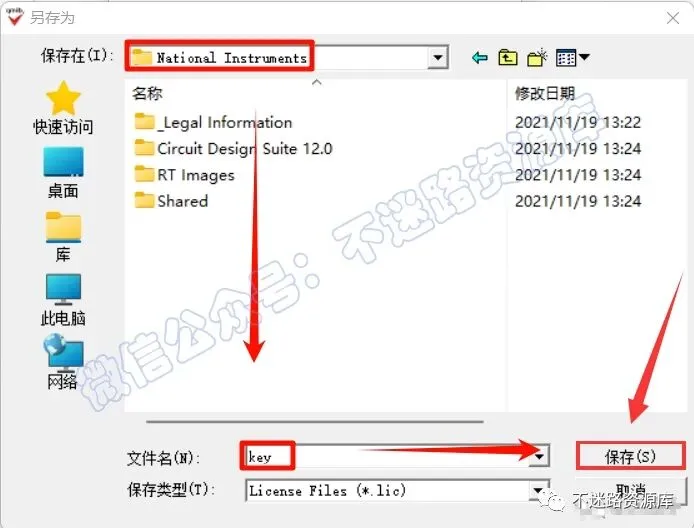Select Circuit Design Suite 12.0 folder
Viewport: 694px width, 528px height.
point(233,149)
